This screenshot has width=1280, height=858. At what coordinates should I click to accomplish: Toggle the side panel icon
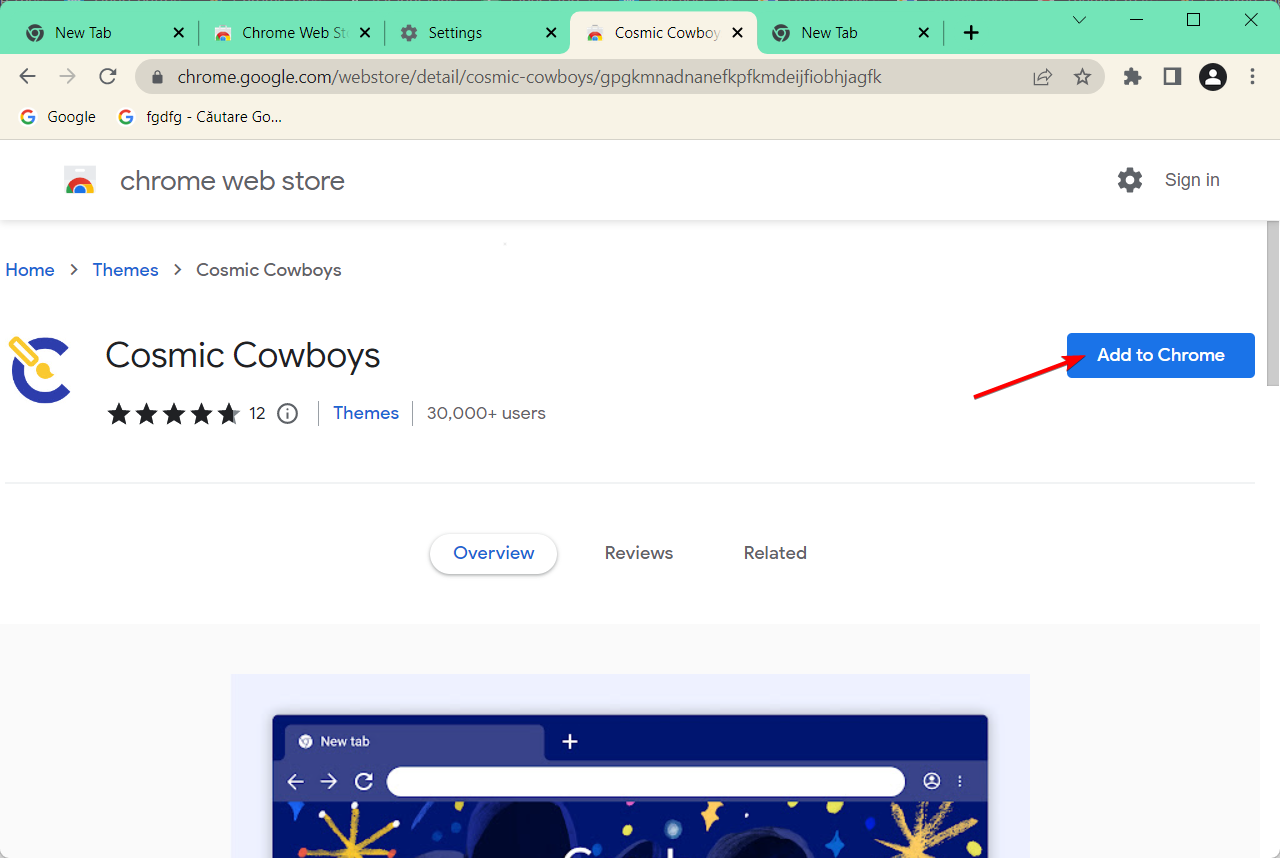(1172, 77)
